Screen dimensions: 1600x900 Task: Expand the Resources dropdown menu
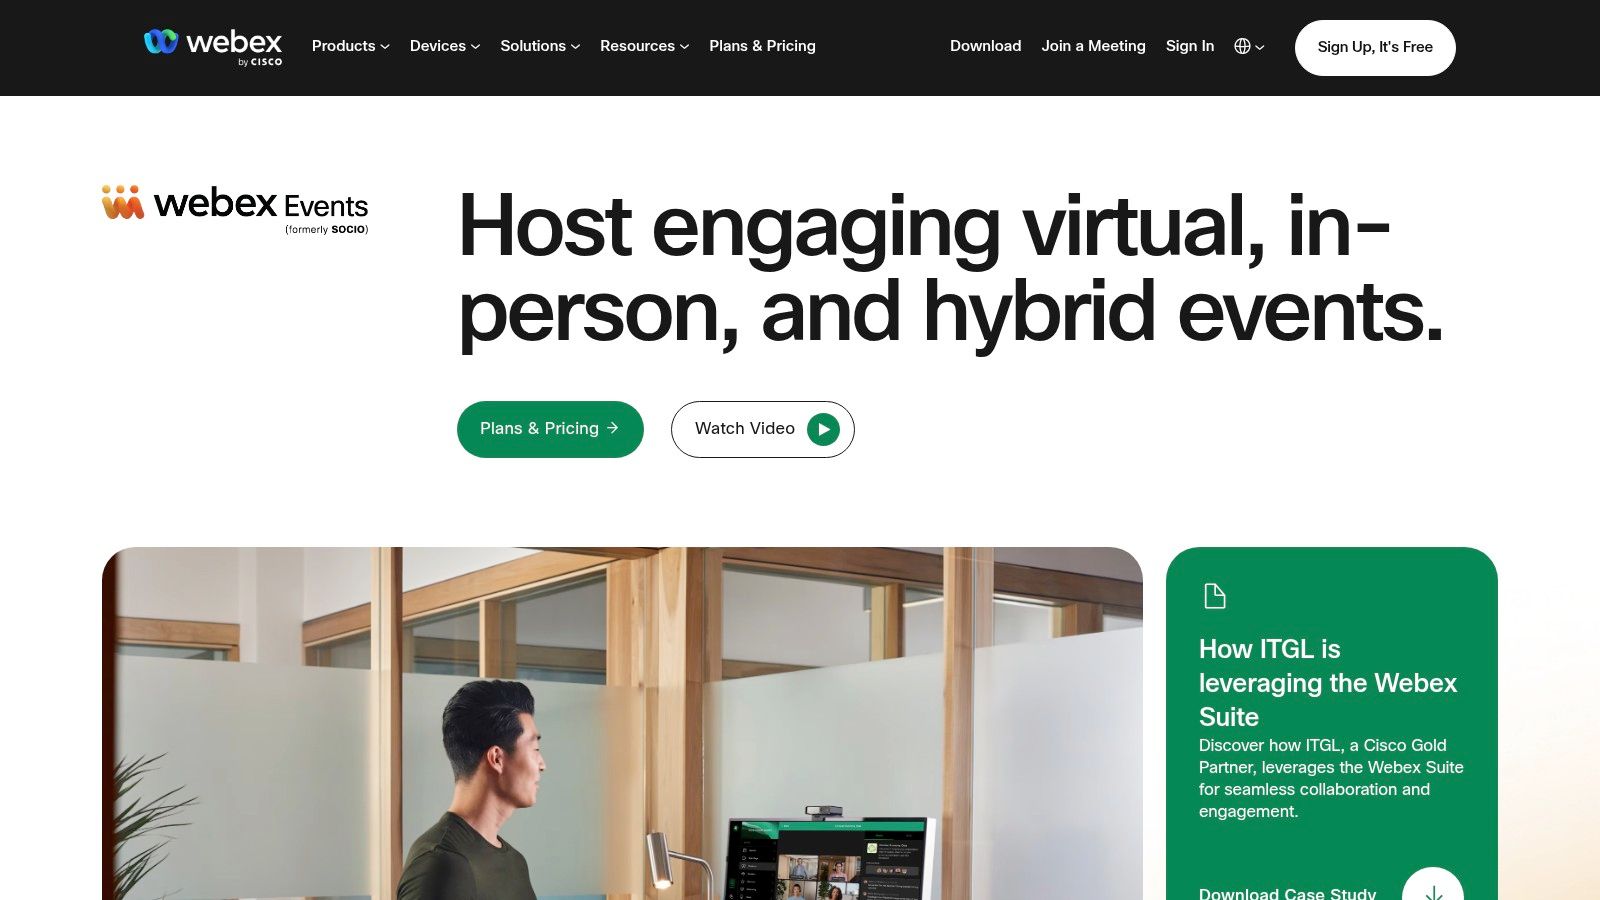click(x=644, y=46)
